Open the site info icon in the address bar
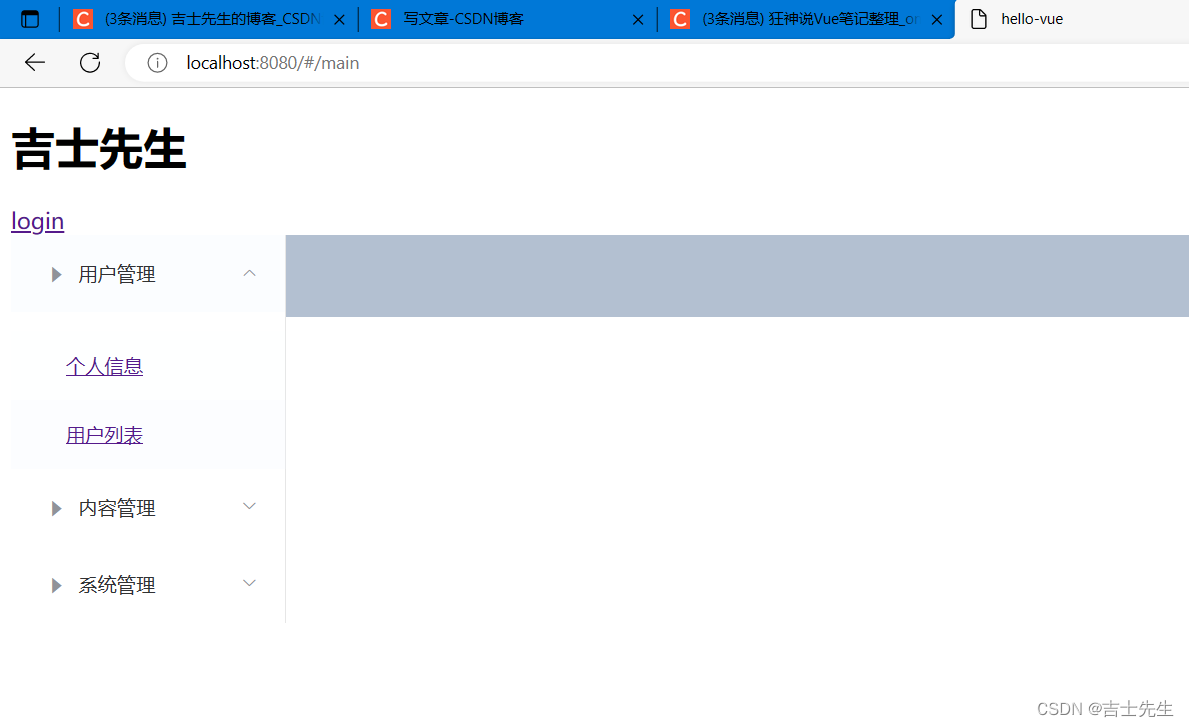Screen dimensions: 1189x727 (157, 63)
